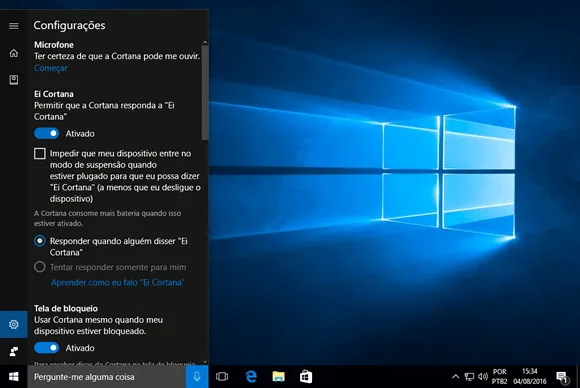The width and height of the screenshot is (580, 388).
Task: Open the Cortana Feedback icon
Action: [14, 351]
